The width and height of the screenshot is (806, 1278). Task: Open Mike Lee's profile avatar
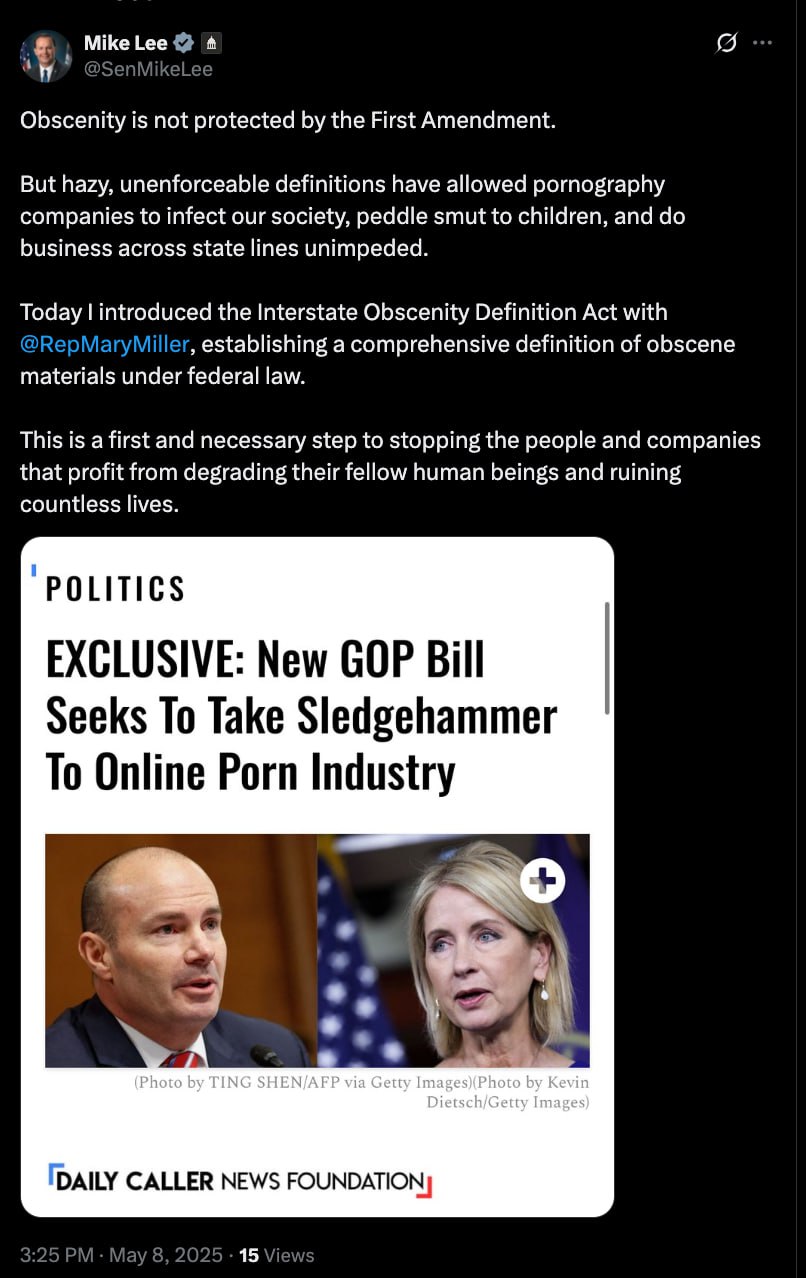click(x=46, y=56)
